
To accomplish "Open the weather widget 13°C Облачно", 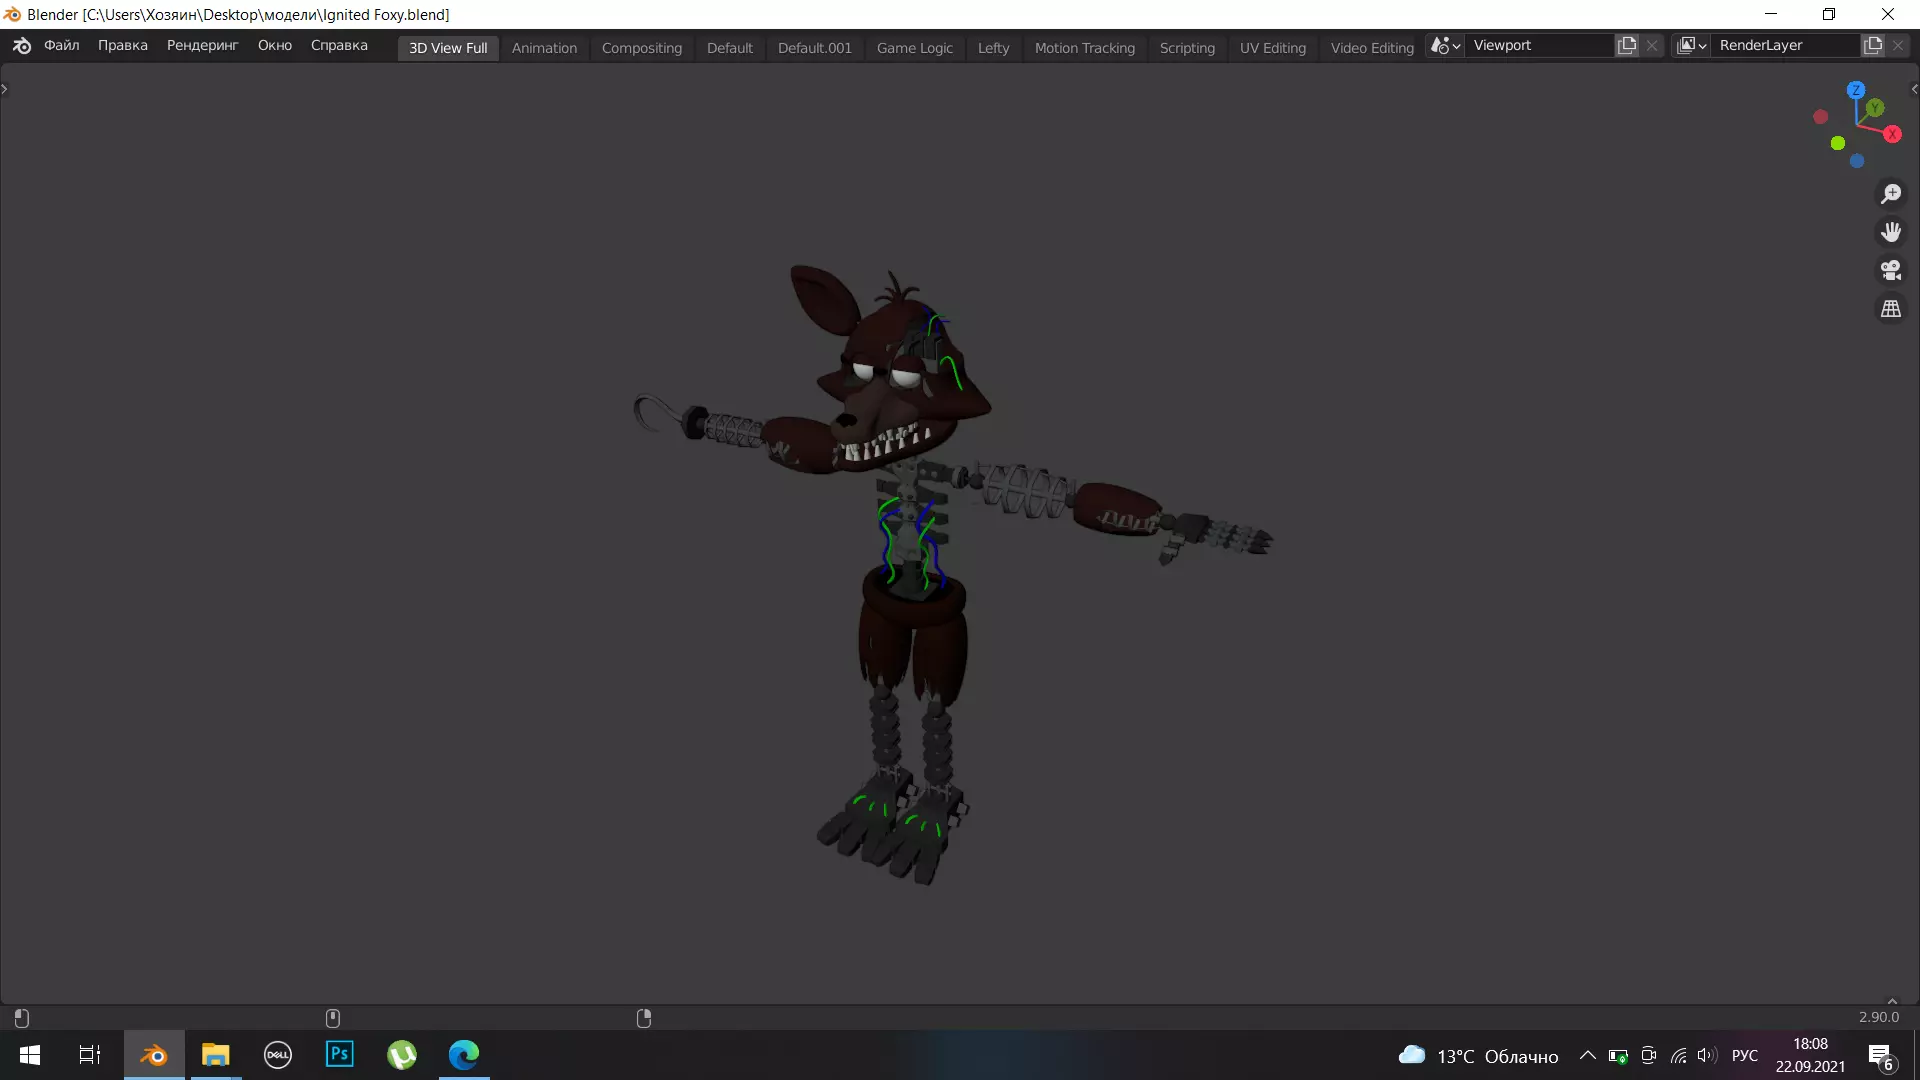I will tap(1478, 1056).
